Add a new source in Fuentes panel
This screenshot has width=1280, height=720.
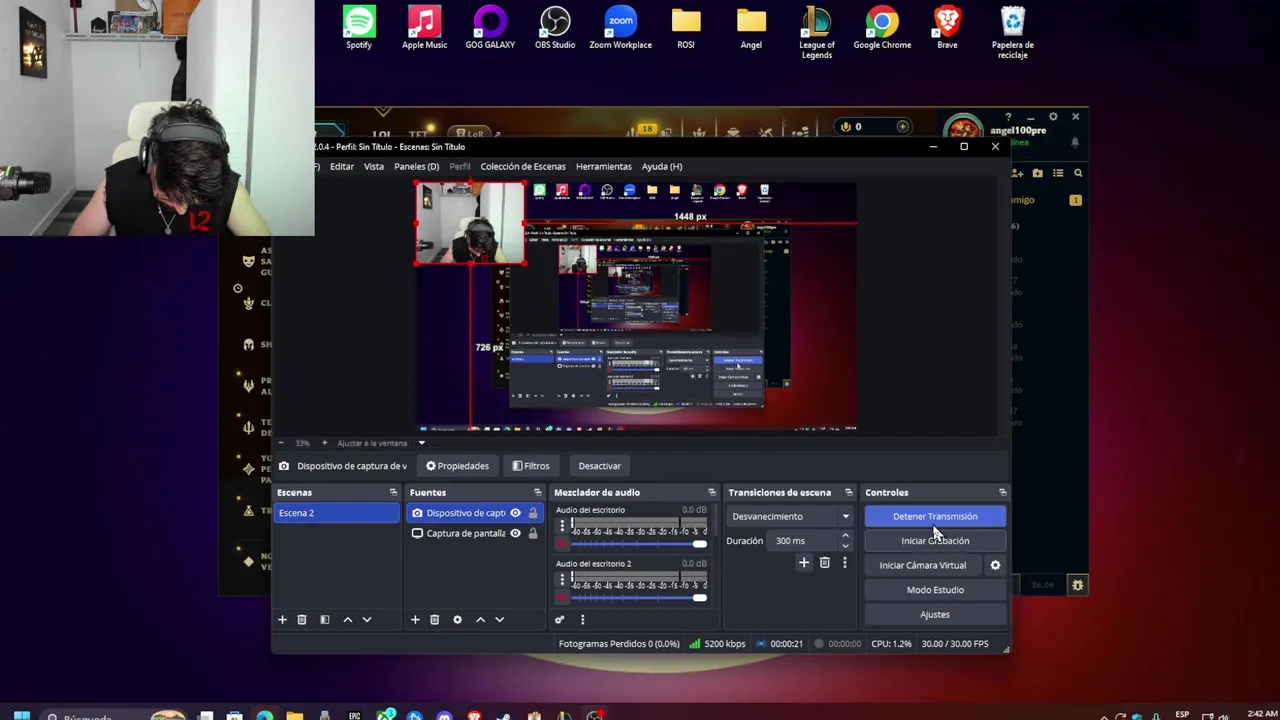415,620
